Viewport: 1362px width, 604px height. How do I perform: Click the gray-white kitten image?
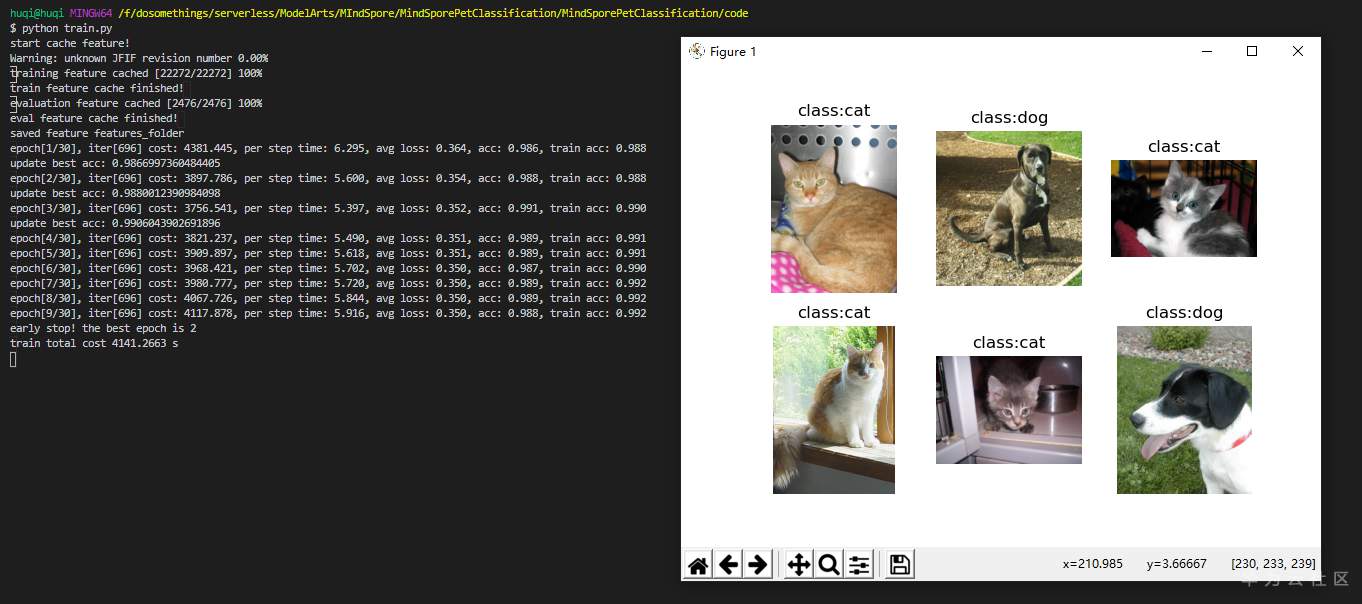pyautogui.click(x=1184, y=208)
